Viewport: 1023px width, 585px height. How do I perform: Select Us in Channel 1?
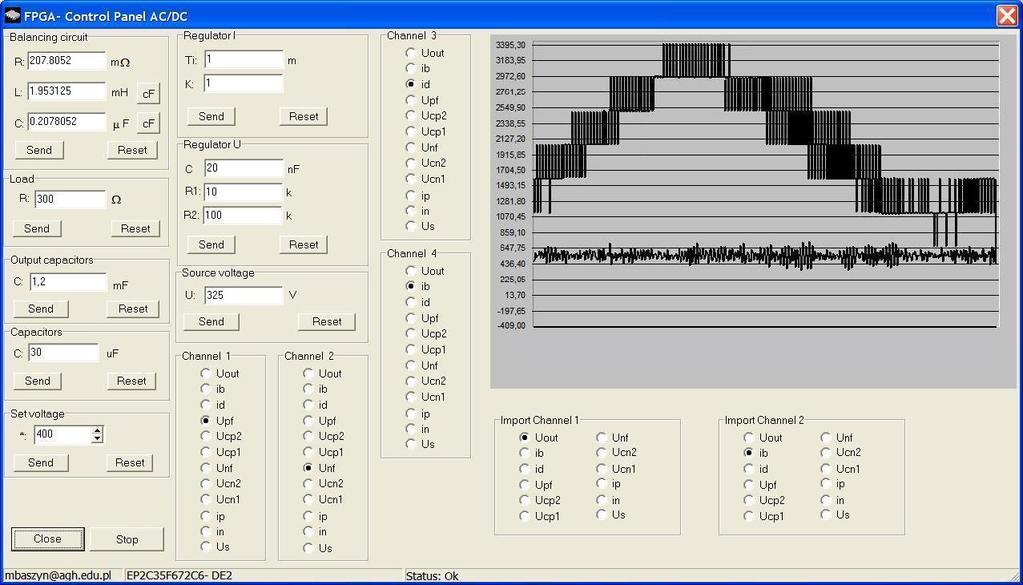pos(215,547)
